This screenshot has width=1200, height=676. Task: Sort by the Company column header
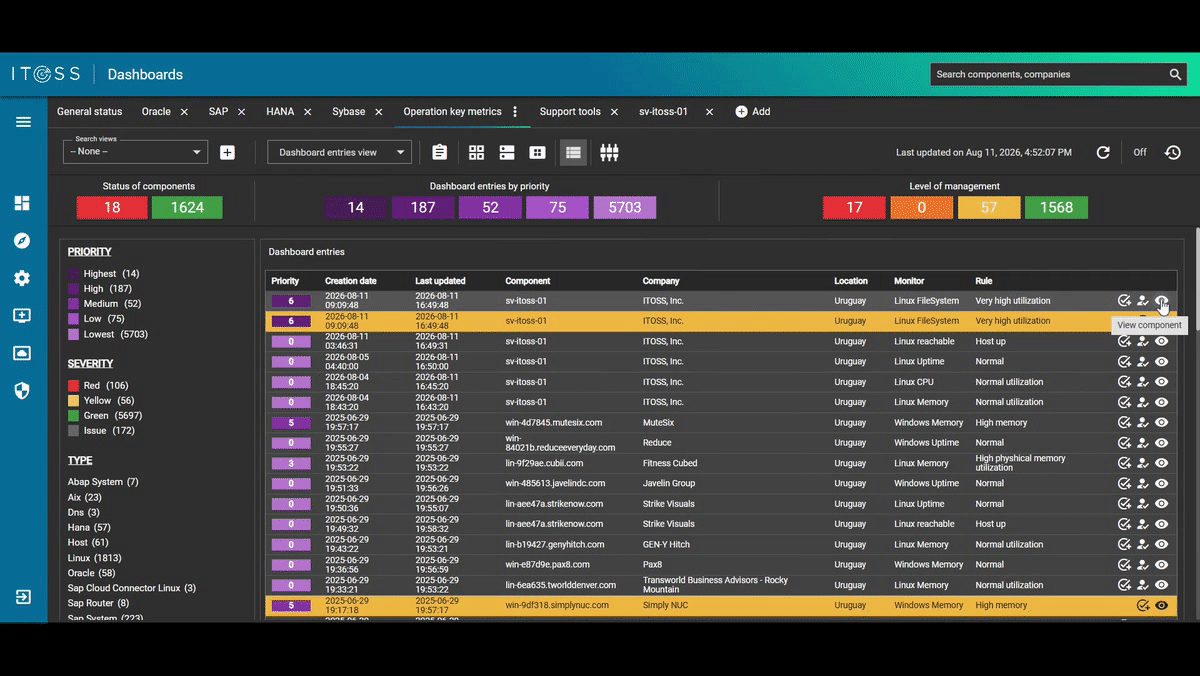pyautogui.click(x=661, y=281)
